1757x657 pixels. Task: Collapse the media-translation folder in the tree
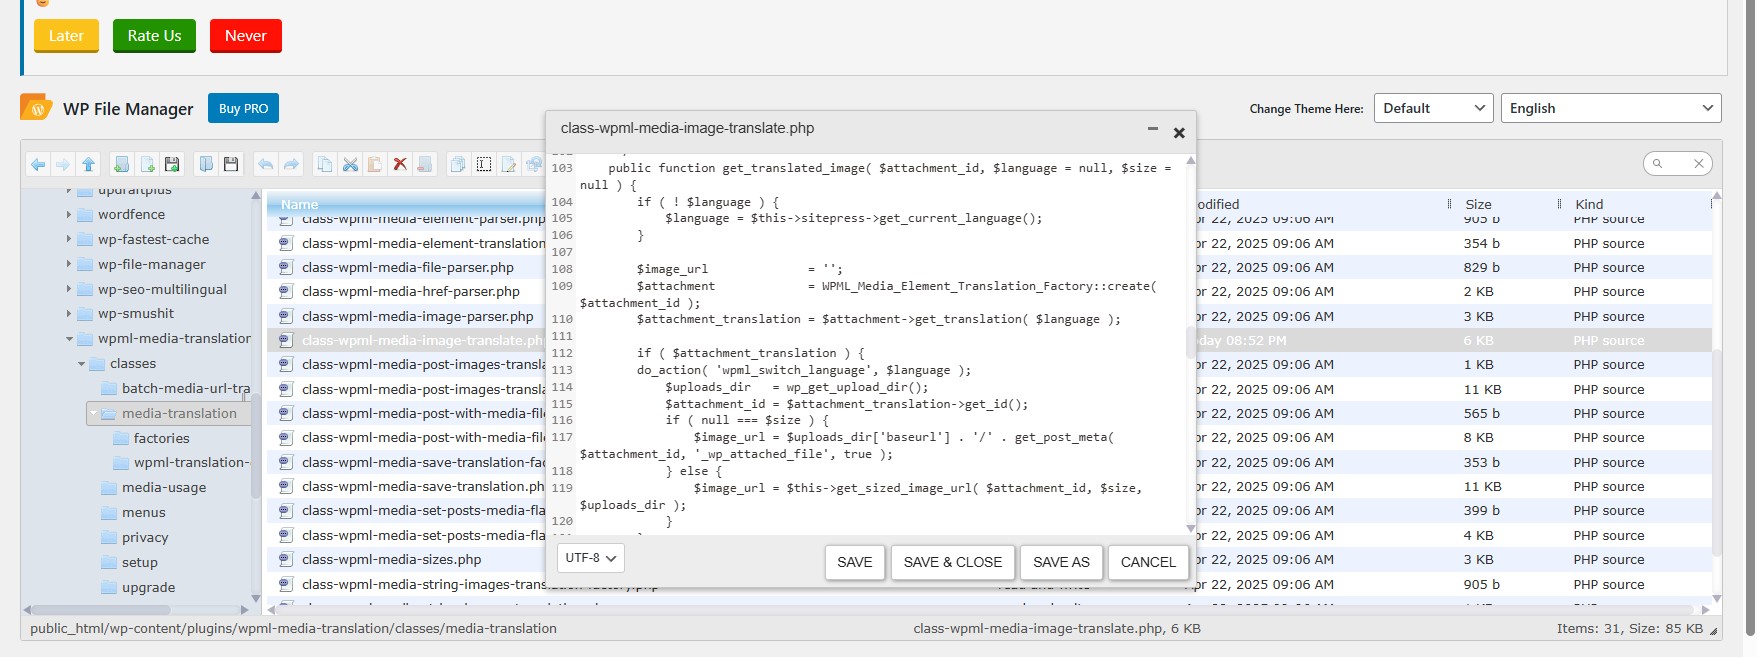(x=93, y=413)
